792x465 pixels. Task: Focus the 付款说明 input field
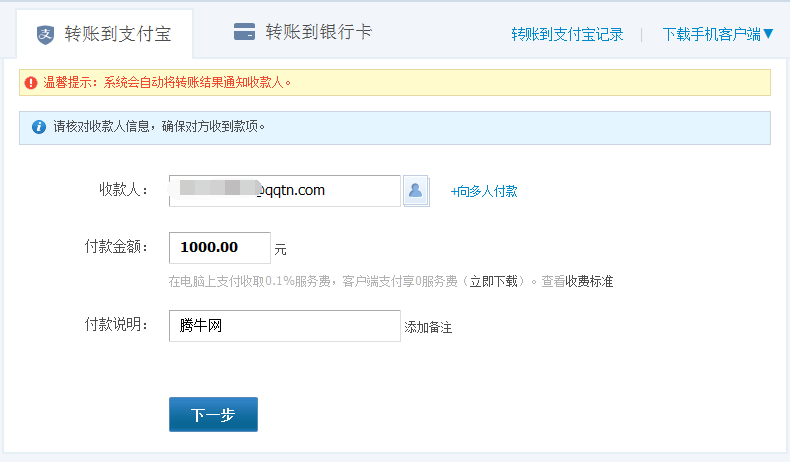point(285,326)
